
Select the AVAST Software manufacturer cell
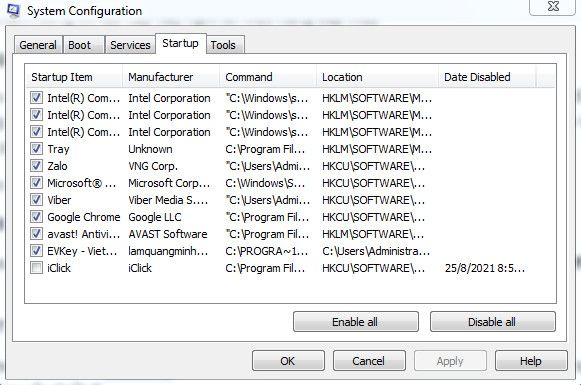click(x=168, y=234)
